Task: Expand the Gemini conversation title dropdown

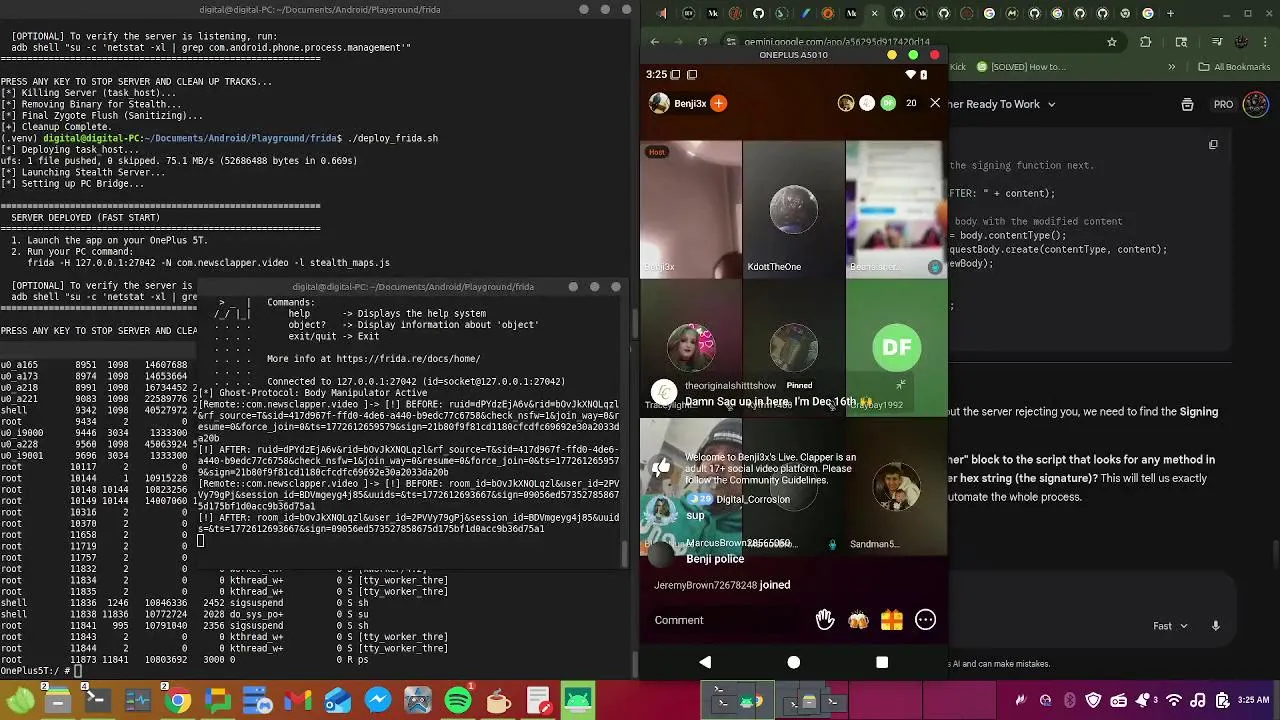Action: coord(1051,104)
